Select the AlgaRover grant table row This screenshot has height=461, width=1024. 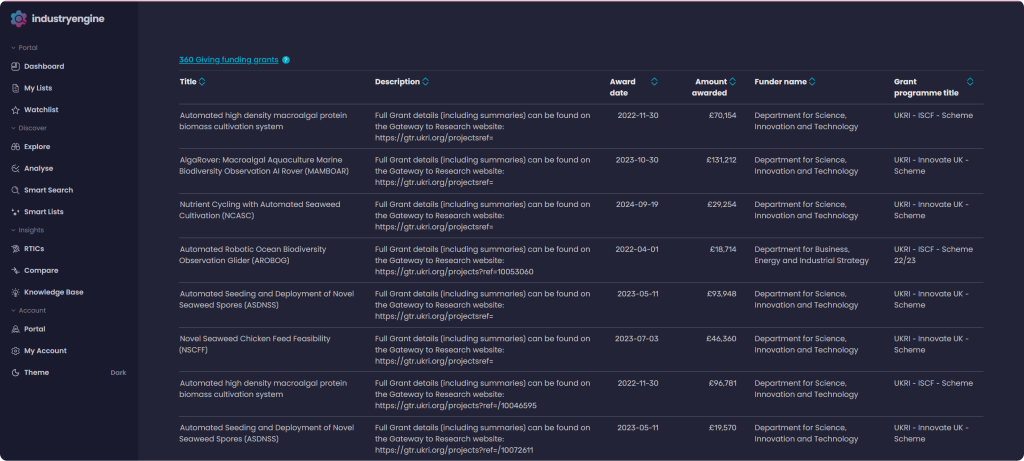[581, 171]
